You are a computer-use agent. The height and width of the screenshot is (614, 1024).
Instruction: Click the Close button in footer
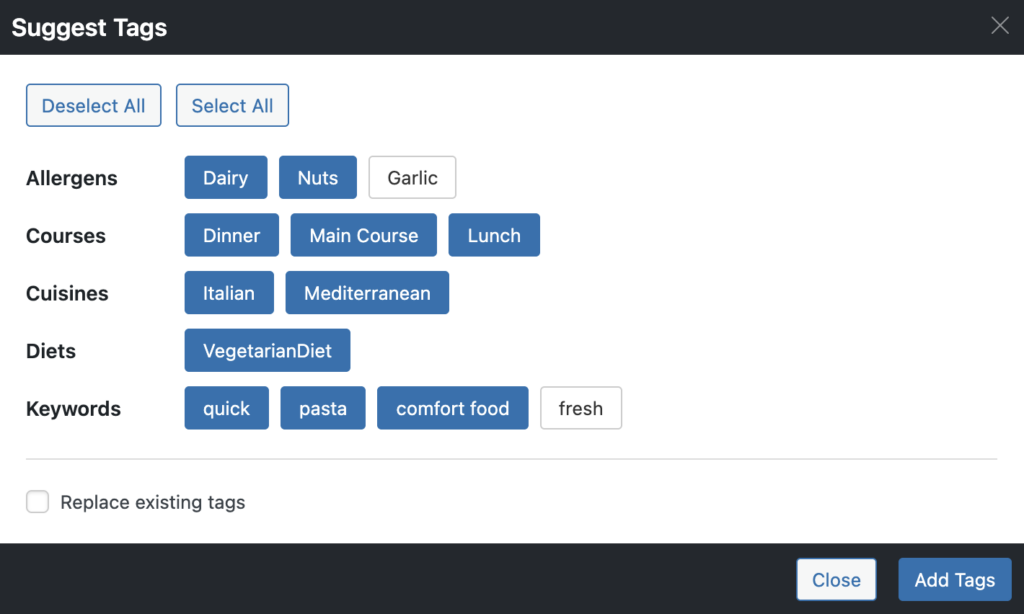point(836,580)
